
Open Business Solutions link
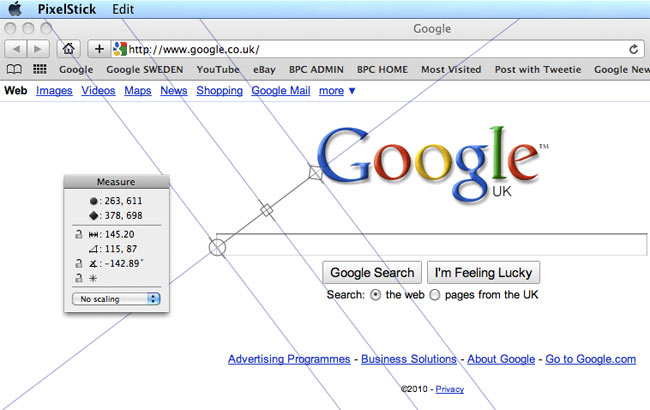(x=409, y=359)
